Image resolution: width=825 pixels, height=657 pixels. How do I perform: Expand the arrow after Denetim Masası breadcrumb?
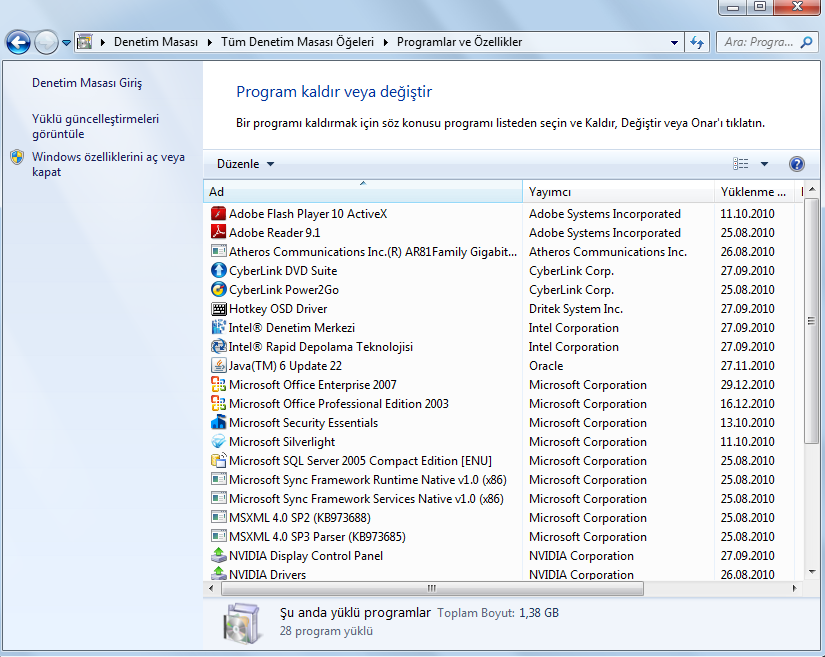210,42
